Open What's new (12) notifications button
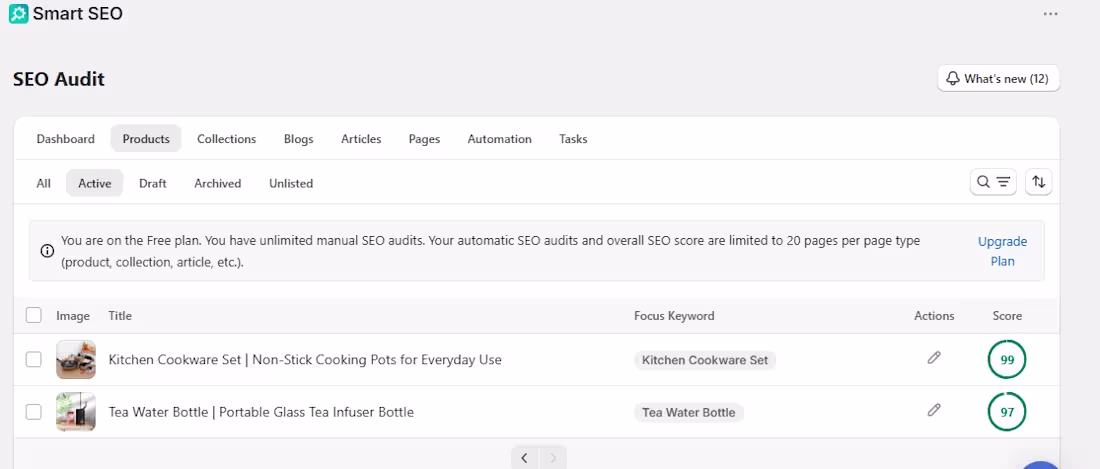 point(998,79)
